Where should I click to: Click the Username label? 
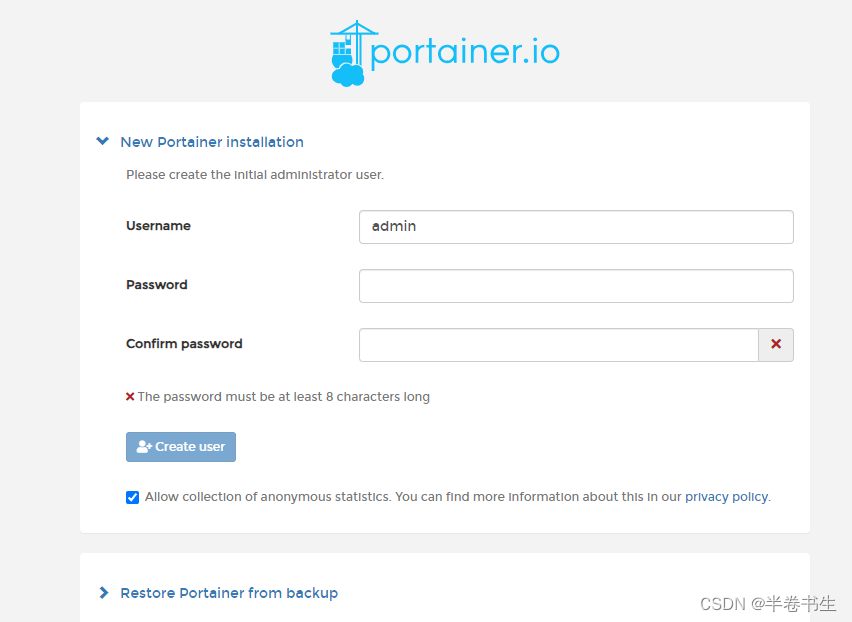tap(158, 225)
